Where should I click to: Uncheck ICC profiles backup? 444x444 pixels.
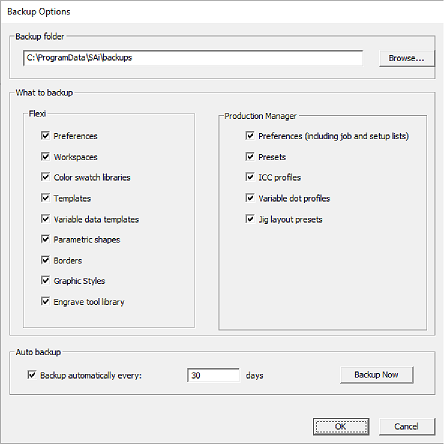coord(250,177)
